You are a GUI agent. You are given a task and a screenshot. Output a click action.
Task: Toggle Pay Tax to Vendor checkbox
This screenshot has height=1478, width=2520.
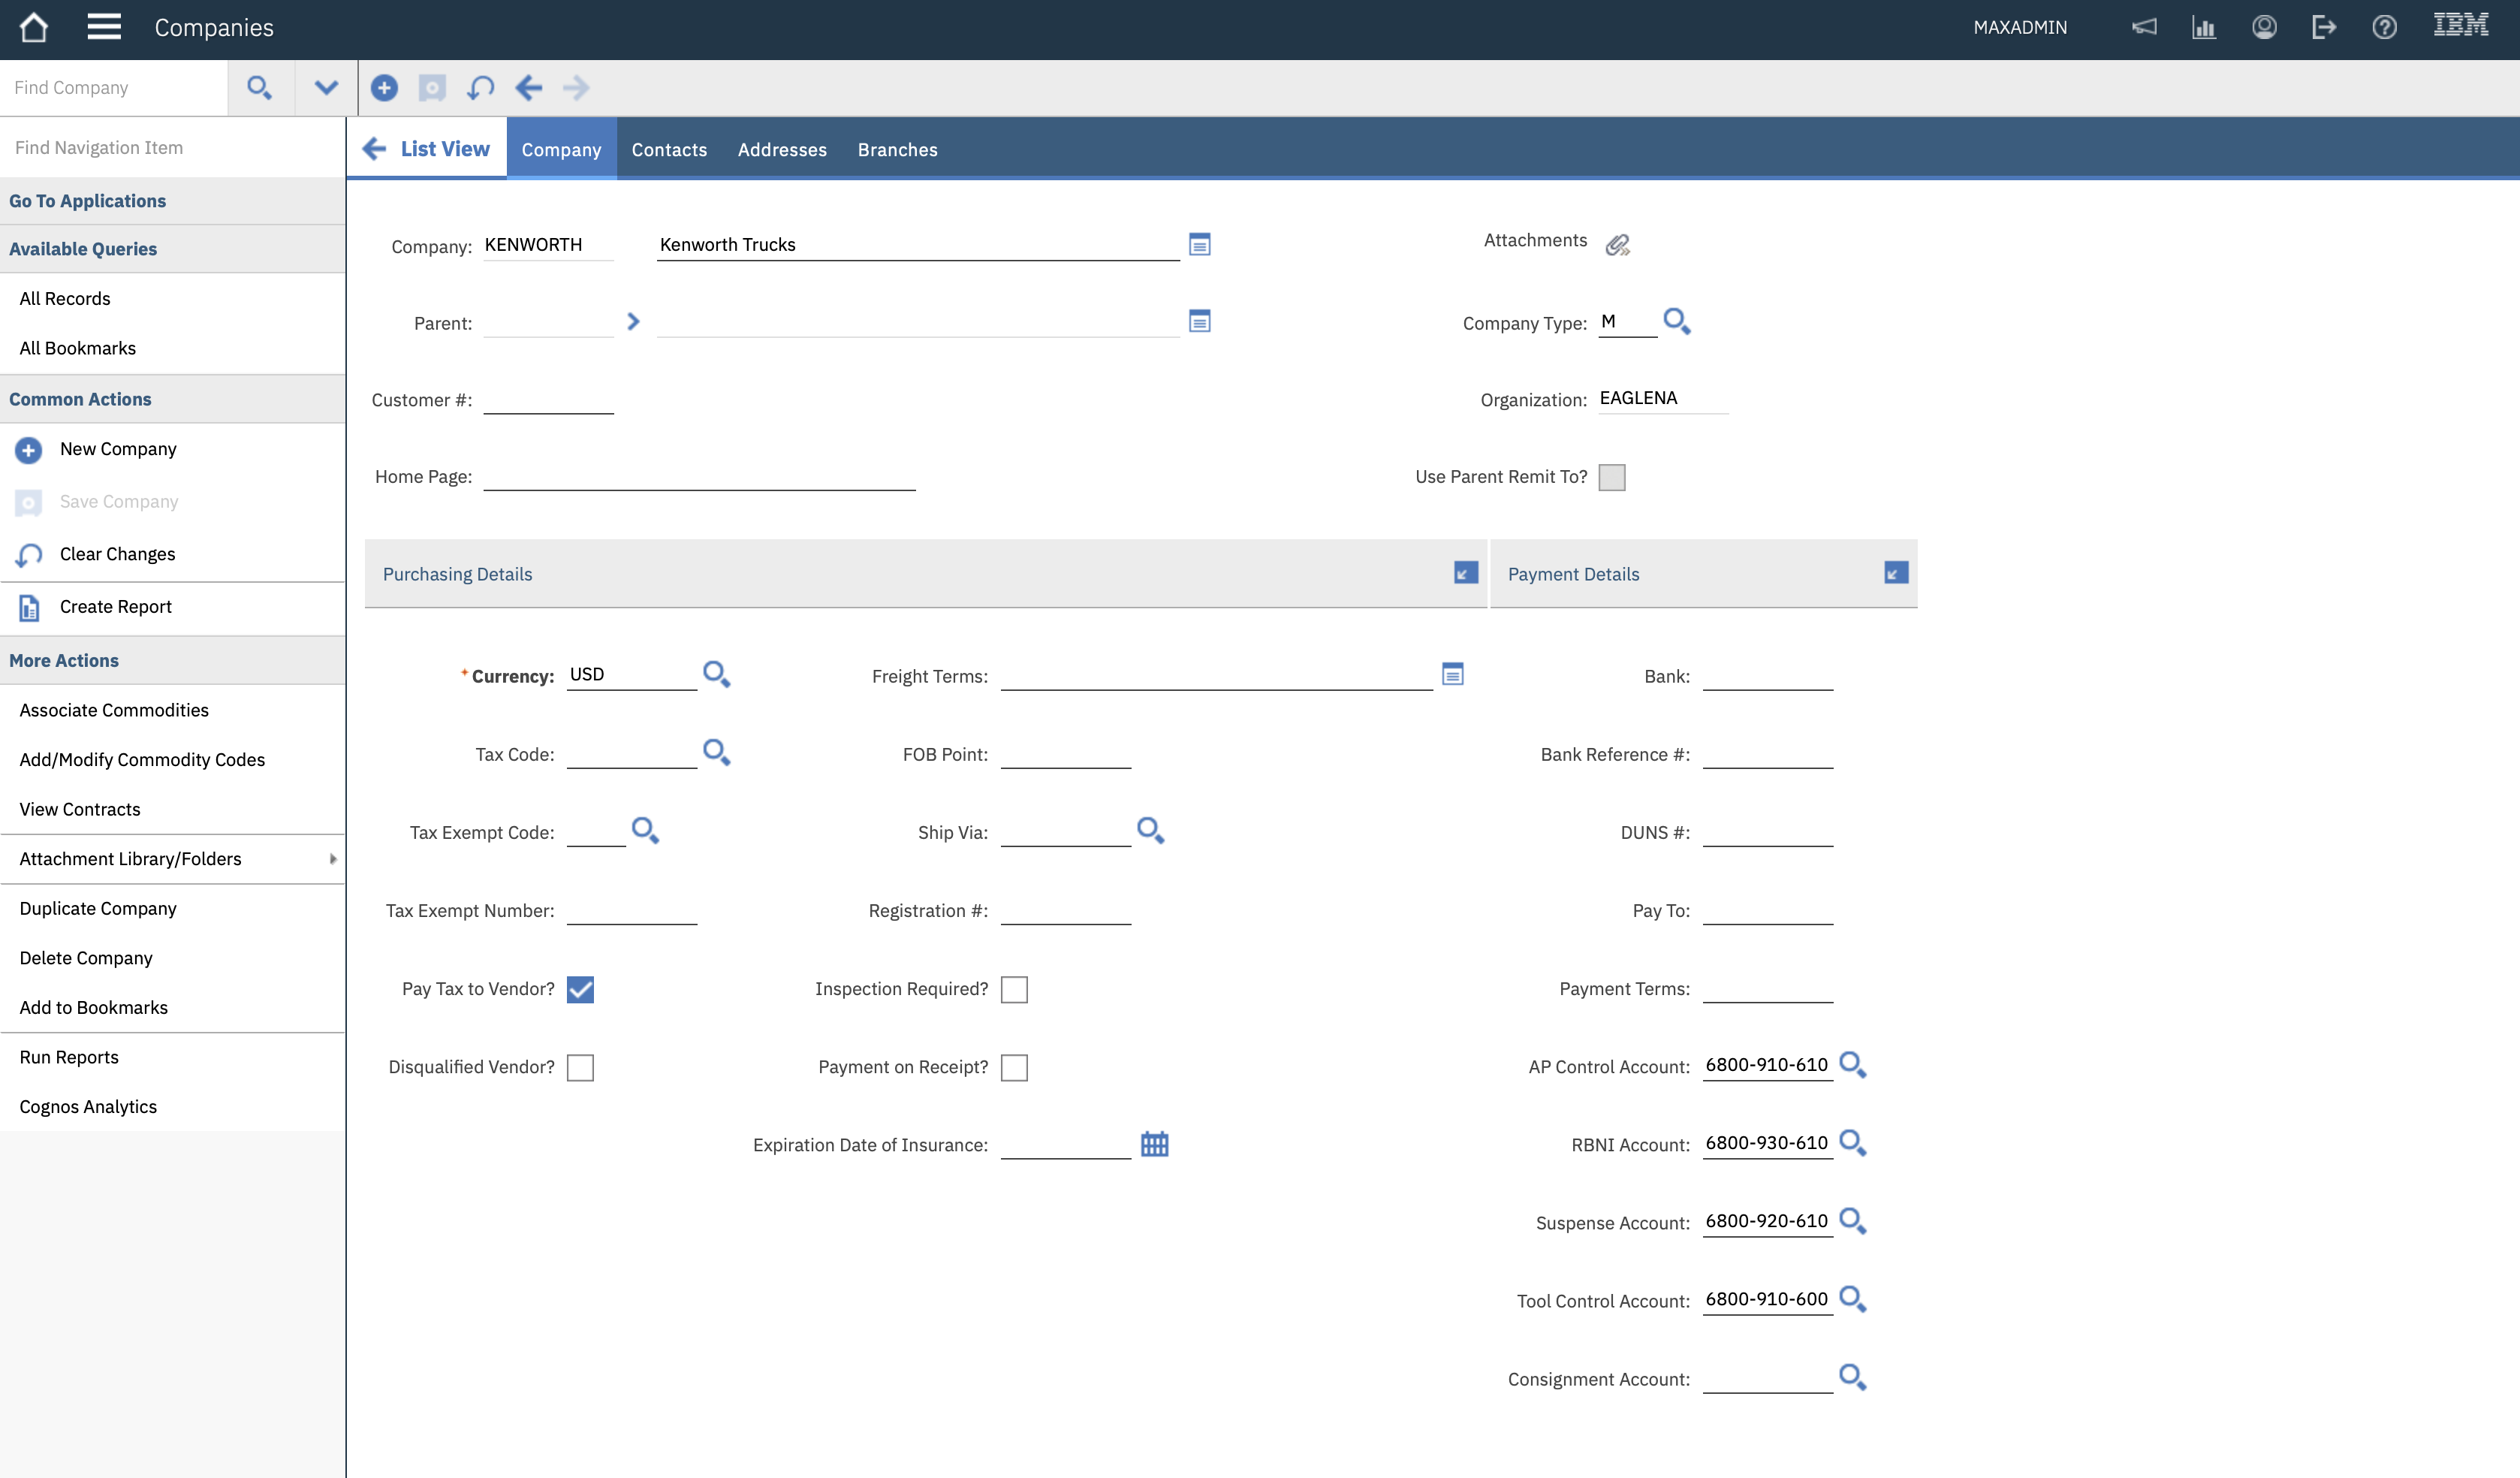coord(580,989)
